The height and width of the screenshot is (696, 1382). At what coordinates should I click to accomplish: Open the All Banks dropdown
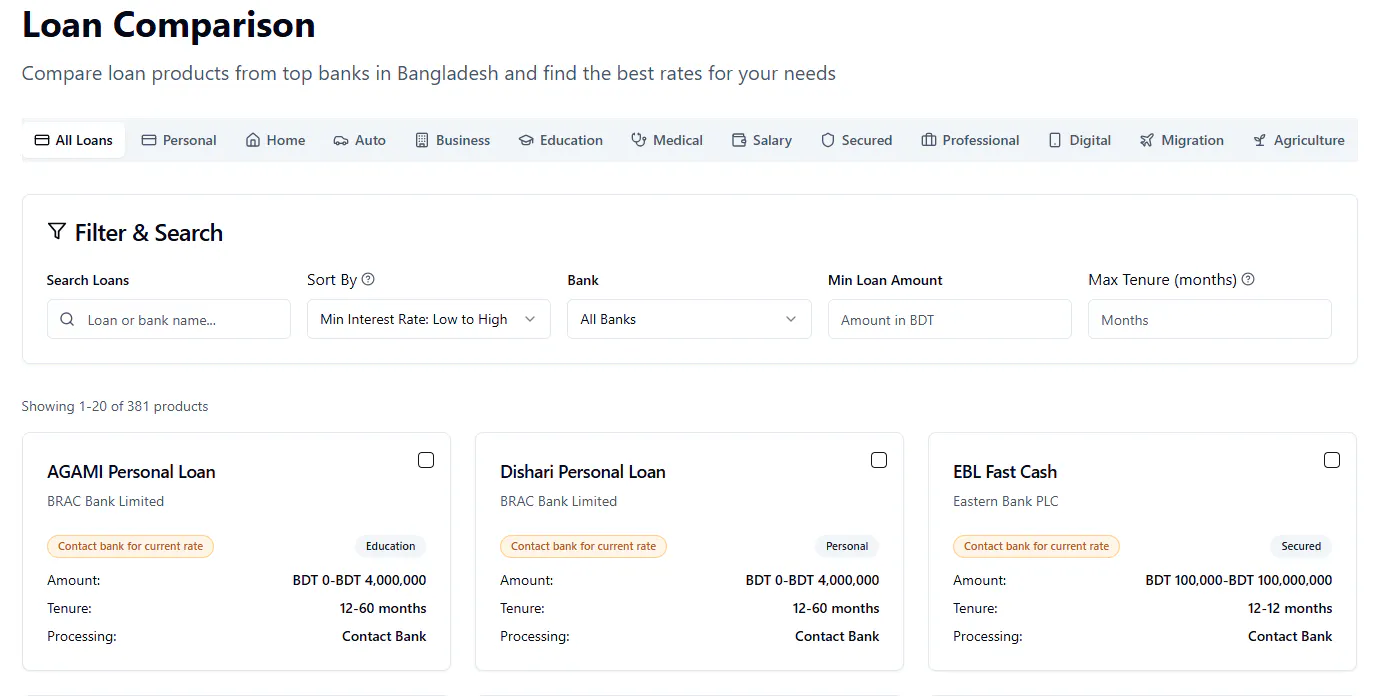point(689,319)
